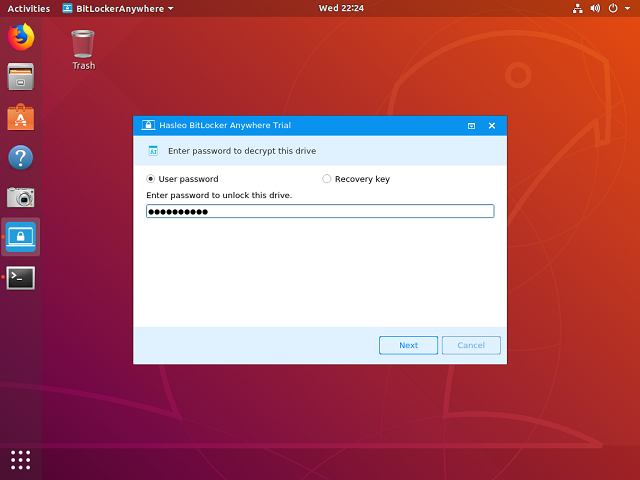640x480 pixels.
Task: Select the User password option
Action: coord(182,179)
